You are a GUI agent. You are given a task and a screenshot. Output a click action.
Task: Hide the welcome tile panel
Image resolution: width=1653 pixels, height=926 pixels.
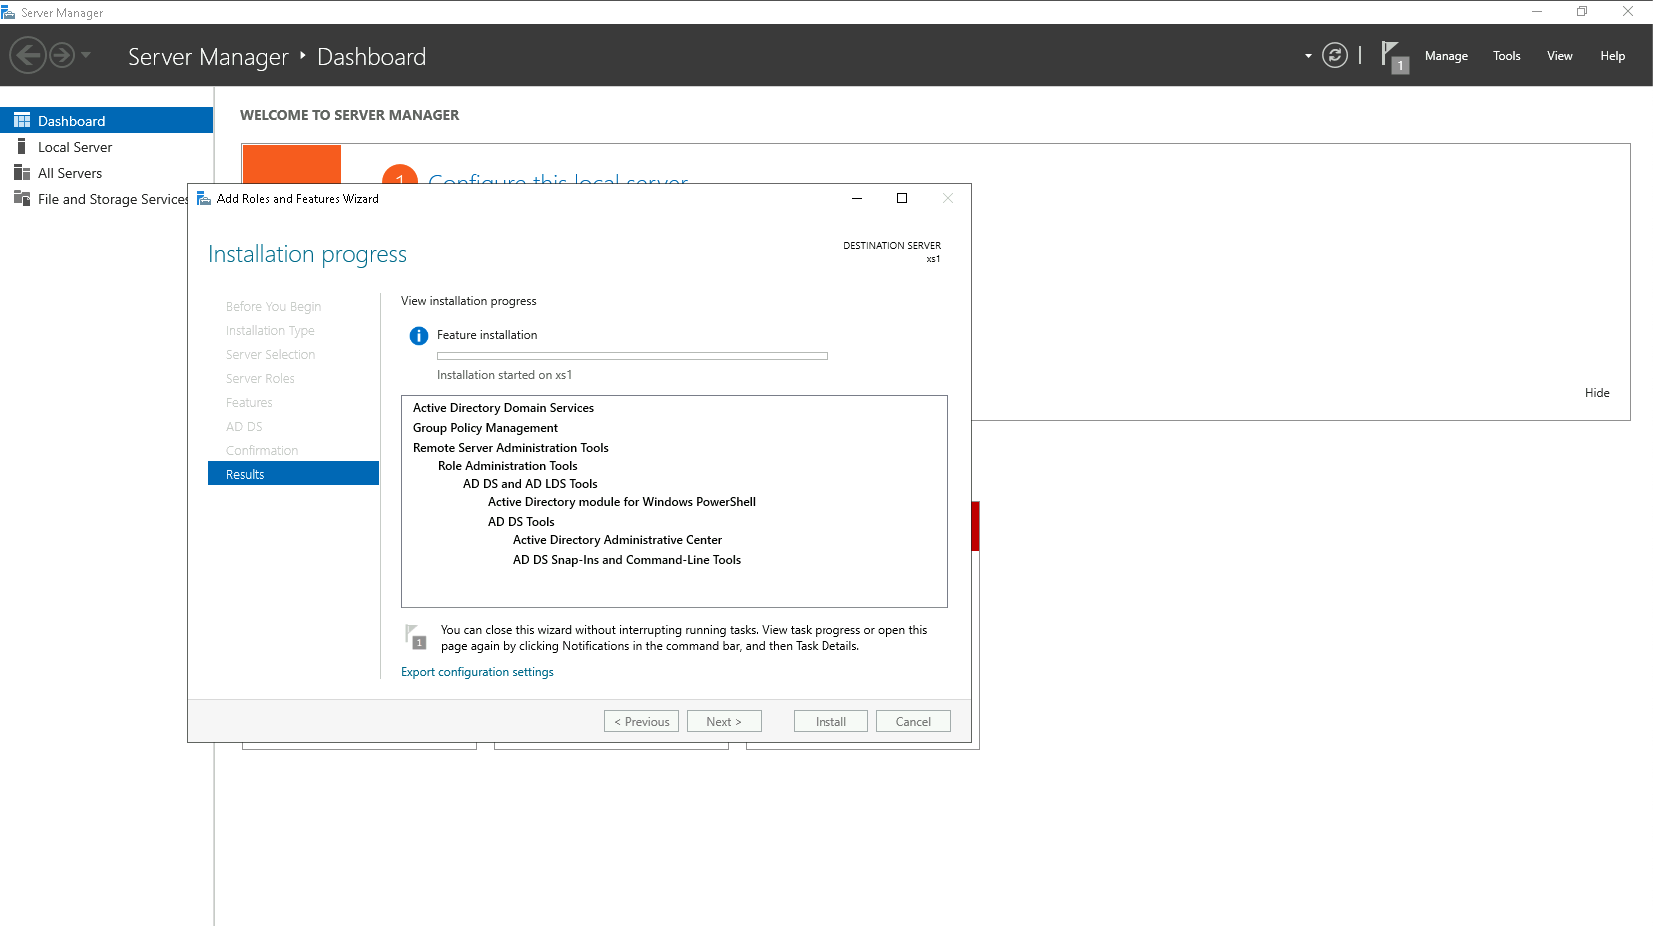pos(1597,393)
